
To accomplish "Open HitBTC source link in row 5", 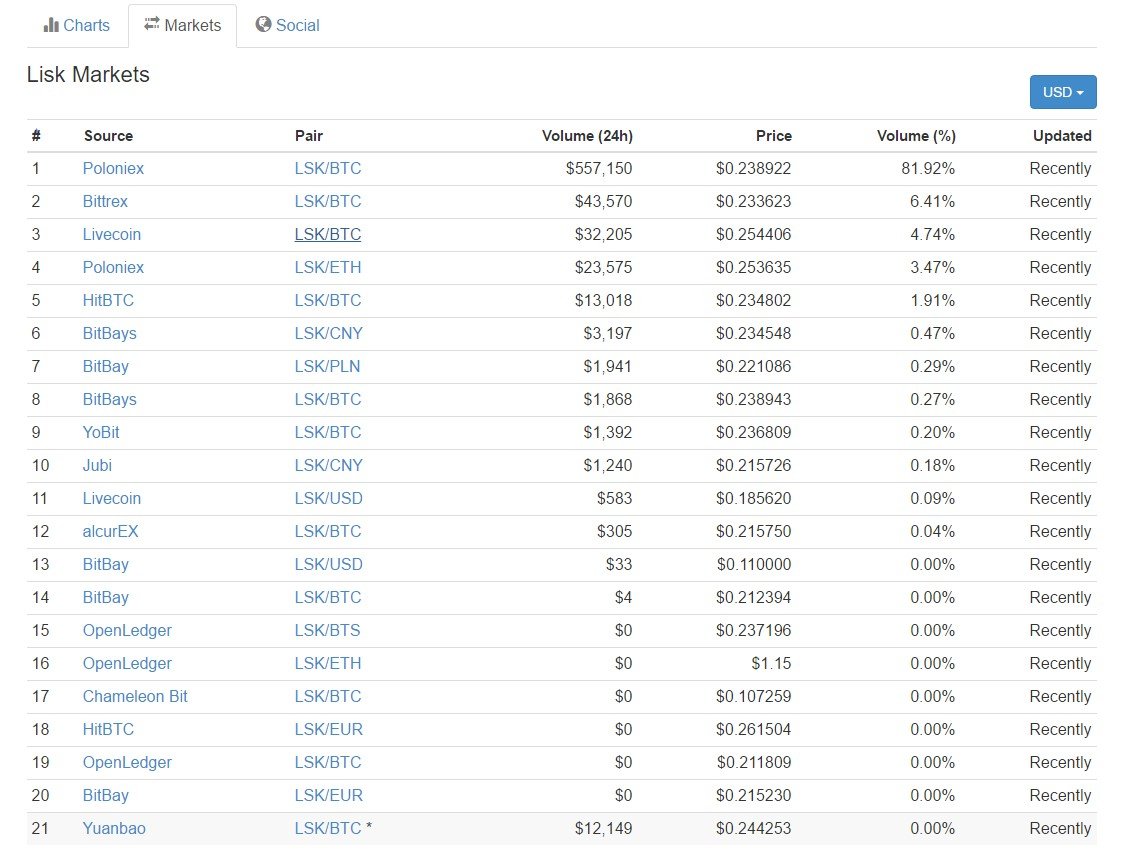I will pyautogui.click(x=108, y=300).
